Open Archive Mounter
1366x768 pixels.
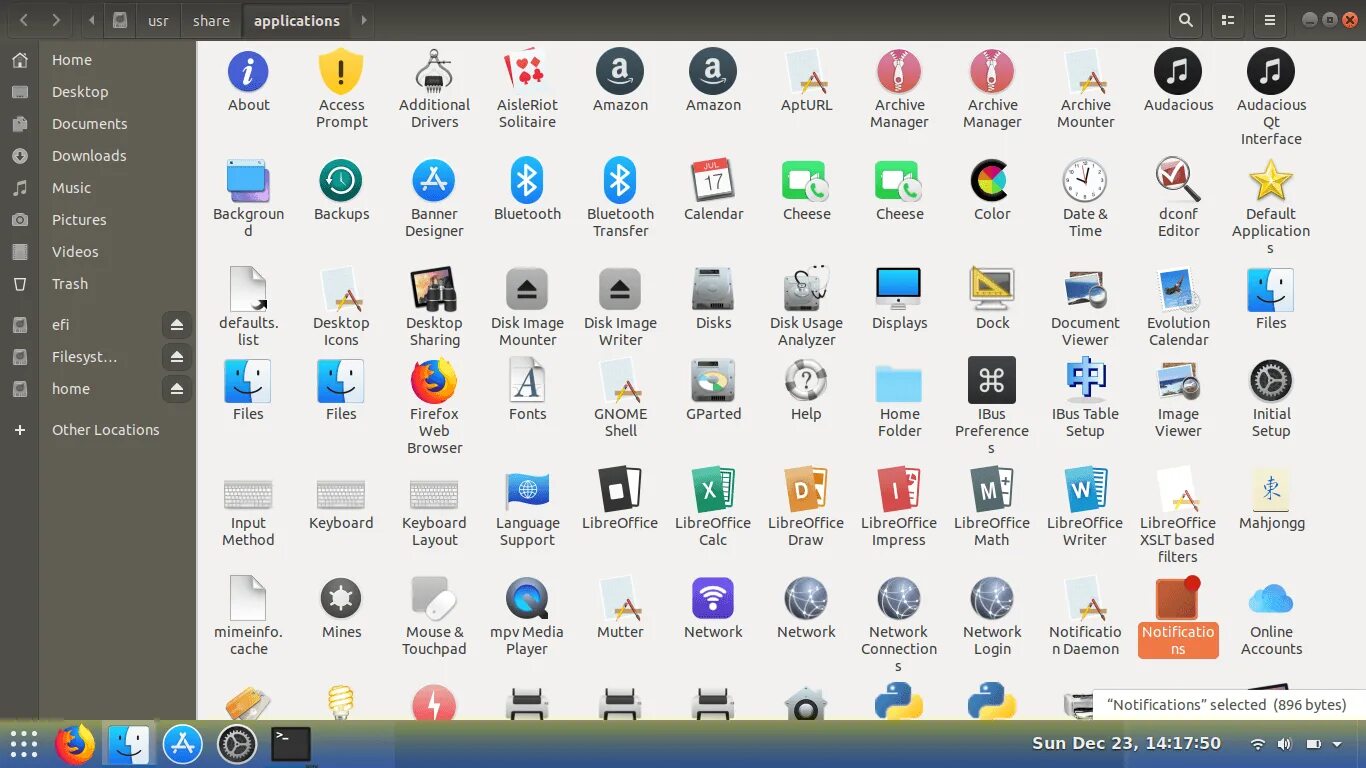(x=1085, y=72)
